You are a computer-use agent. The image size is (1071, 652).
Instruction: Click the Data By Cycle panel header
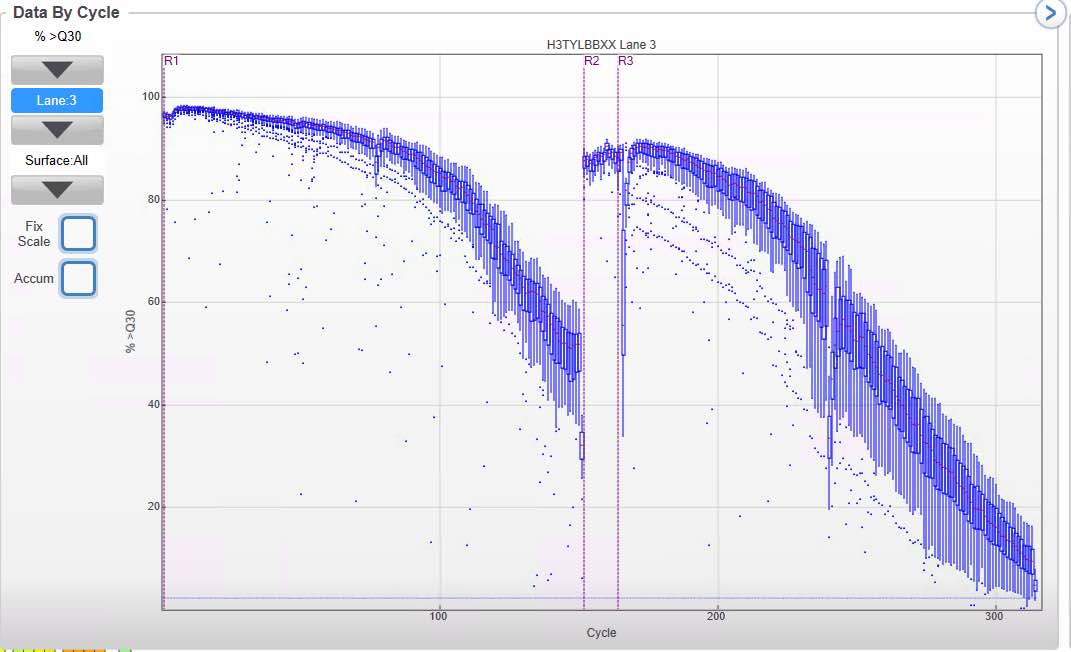(66, 12)
